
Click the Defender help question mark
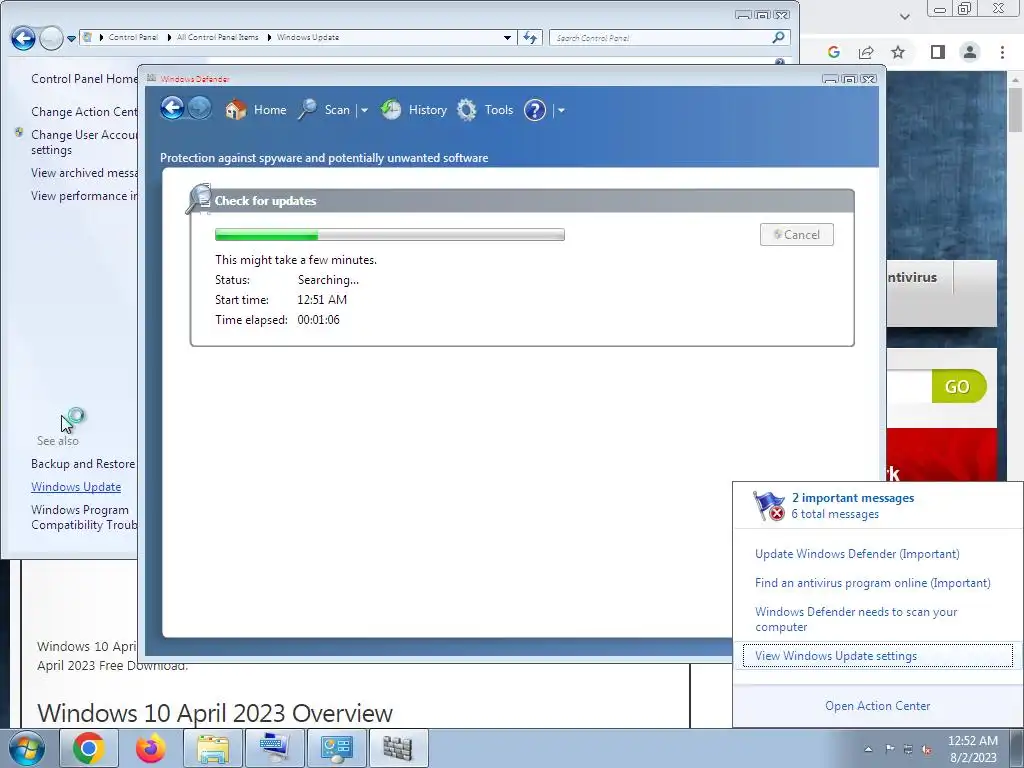[x=535, y=110]
